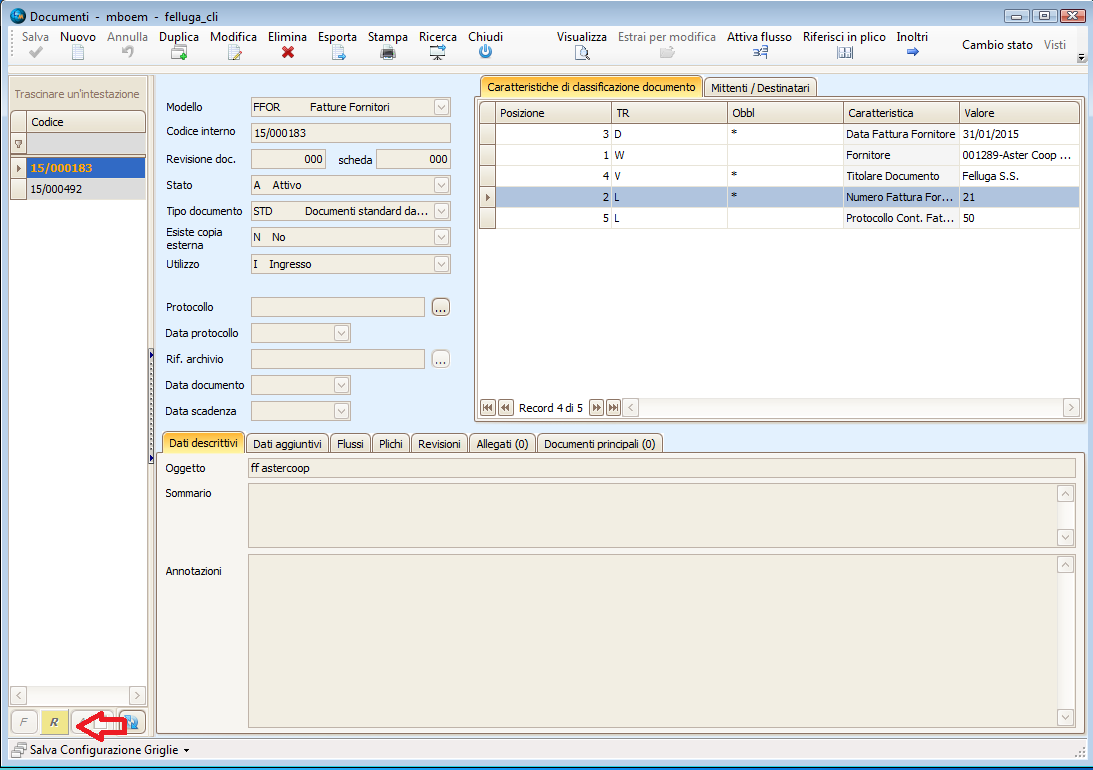Toggle the F filter button
Image resolution: width=1093 pixels, height=770 pixels.
click(25, 721)
